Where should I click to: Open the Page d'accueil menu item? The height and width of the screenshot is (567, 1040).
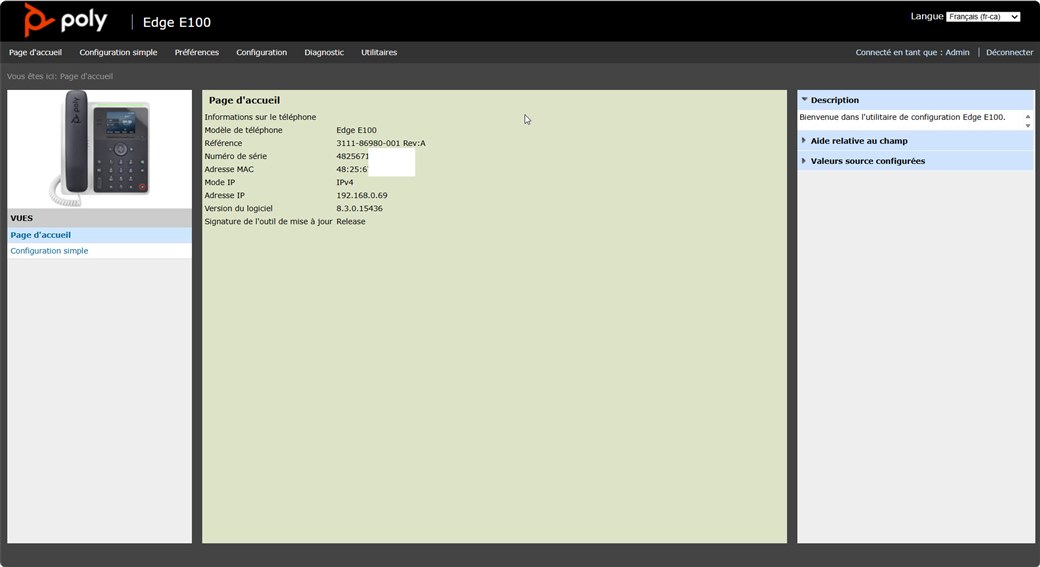35,52
